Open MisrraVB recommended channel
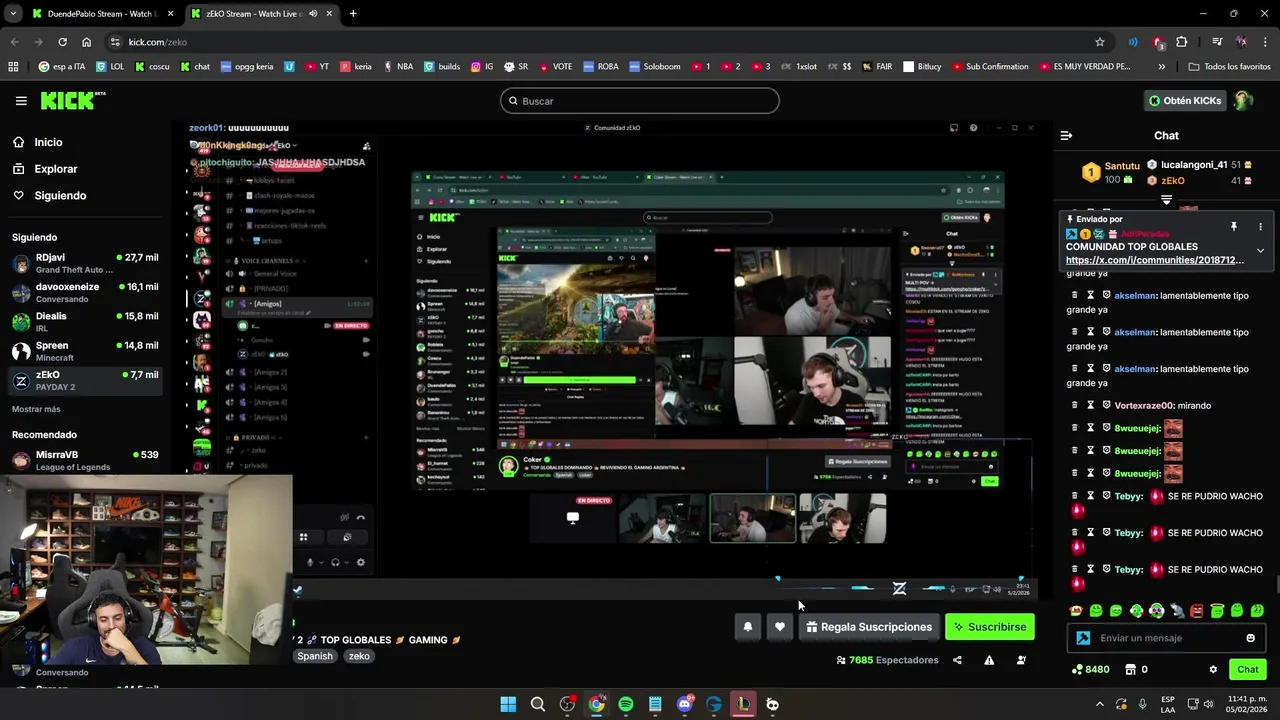1280x720 pixels. 85,460
